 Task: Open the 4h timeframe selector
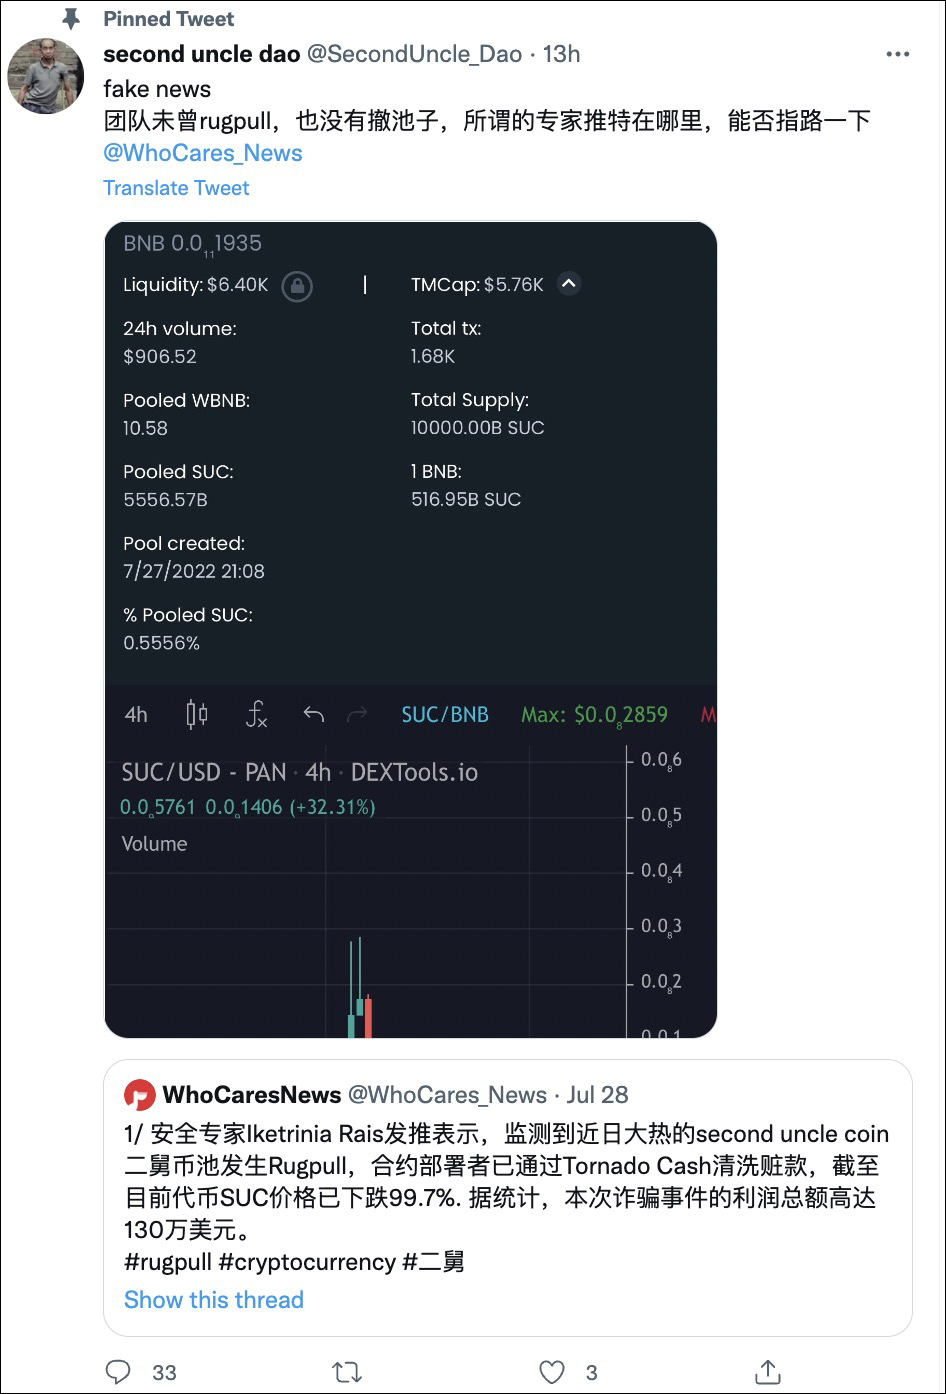[136, 714]
